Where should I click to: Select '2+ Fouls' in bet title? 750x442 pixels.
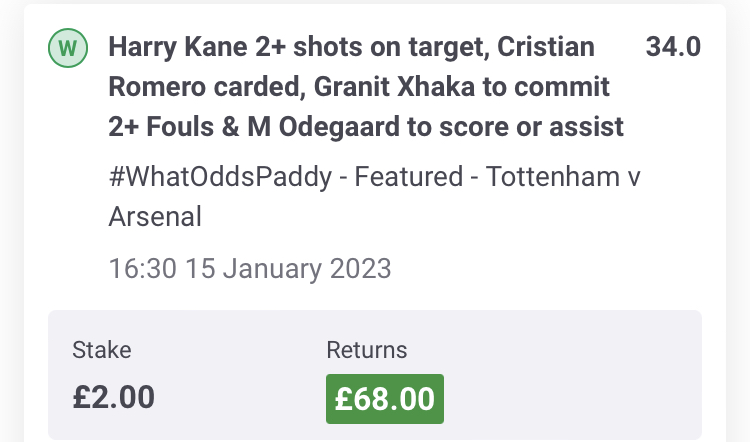(x=161, y=127)
